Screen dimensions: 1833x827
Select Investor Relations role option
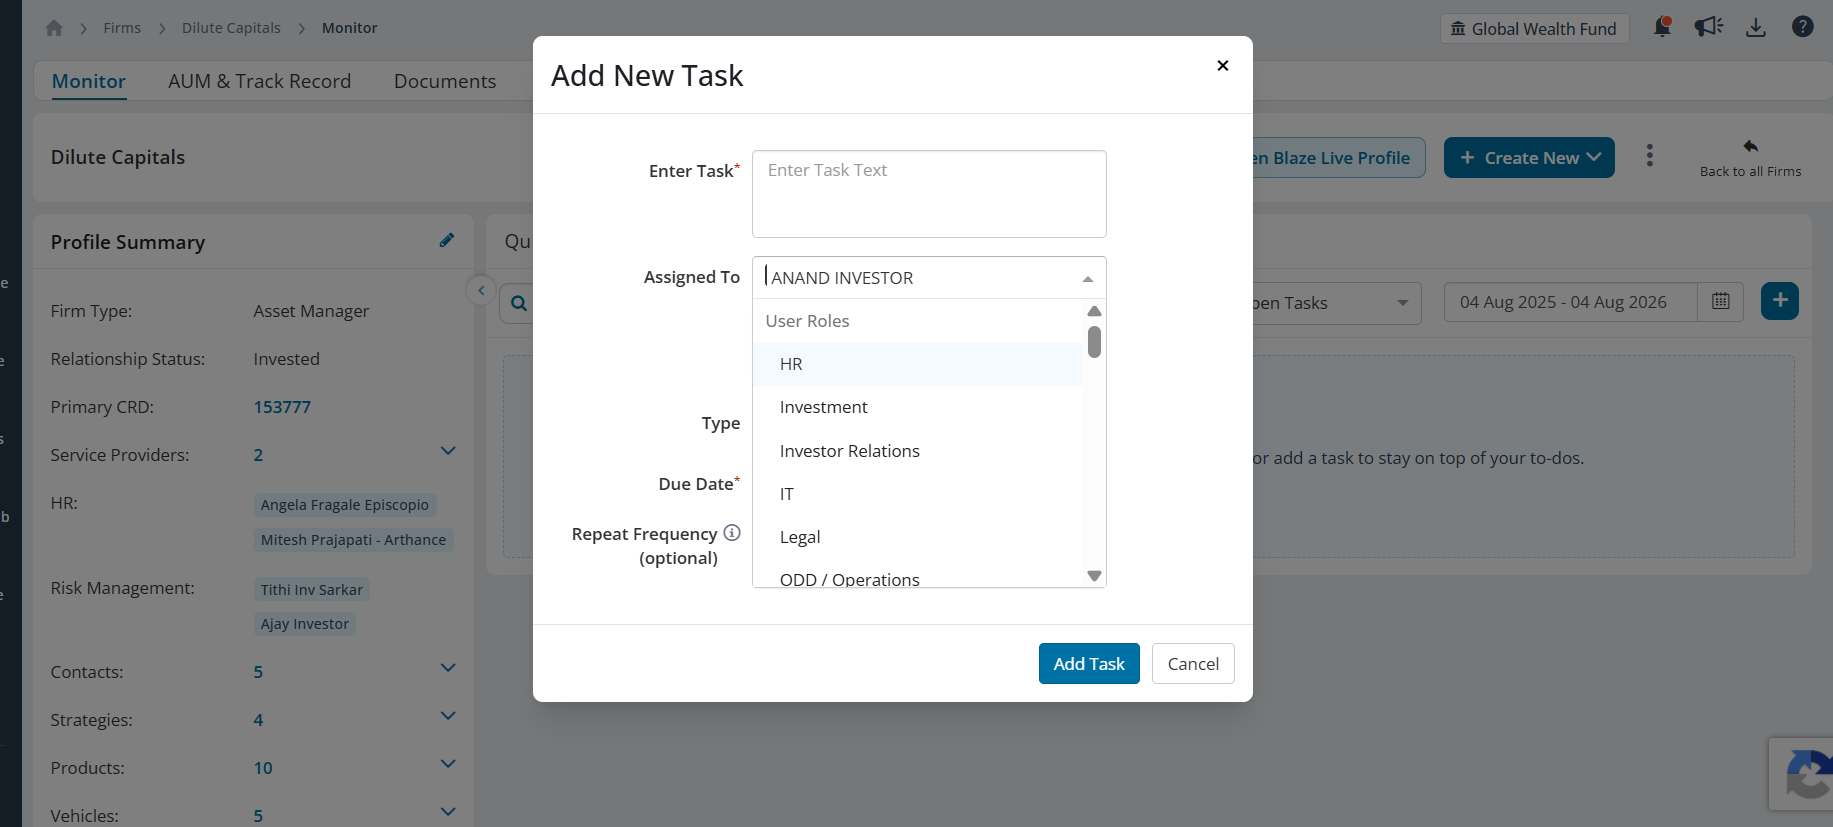tap(918, 451)
